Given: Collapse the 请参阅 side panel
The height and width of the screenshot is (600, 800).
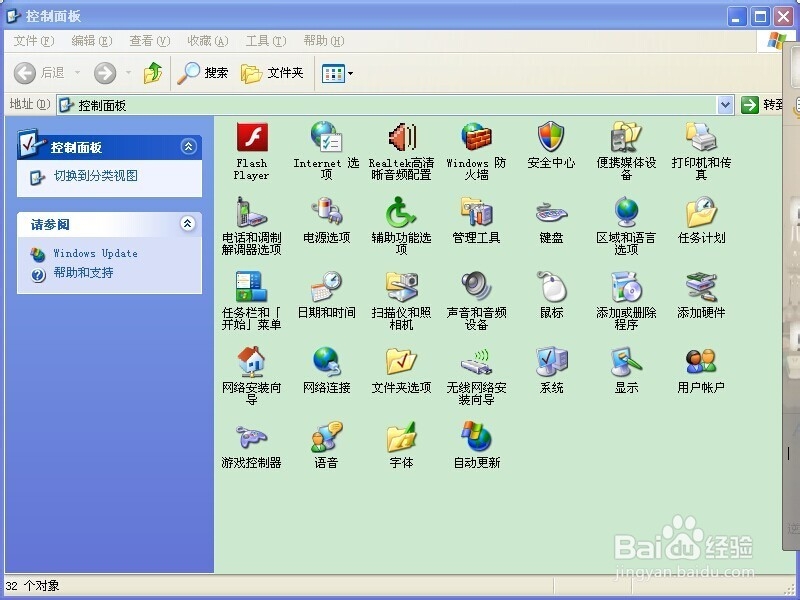Looking at the screenshot, I should tap(188, 223).
